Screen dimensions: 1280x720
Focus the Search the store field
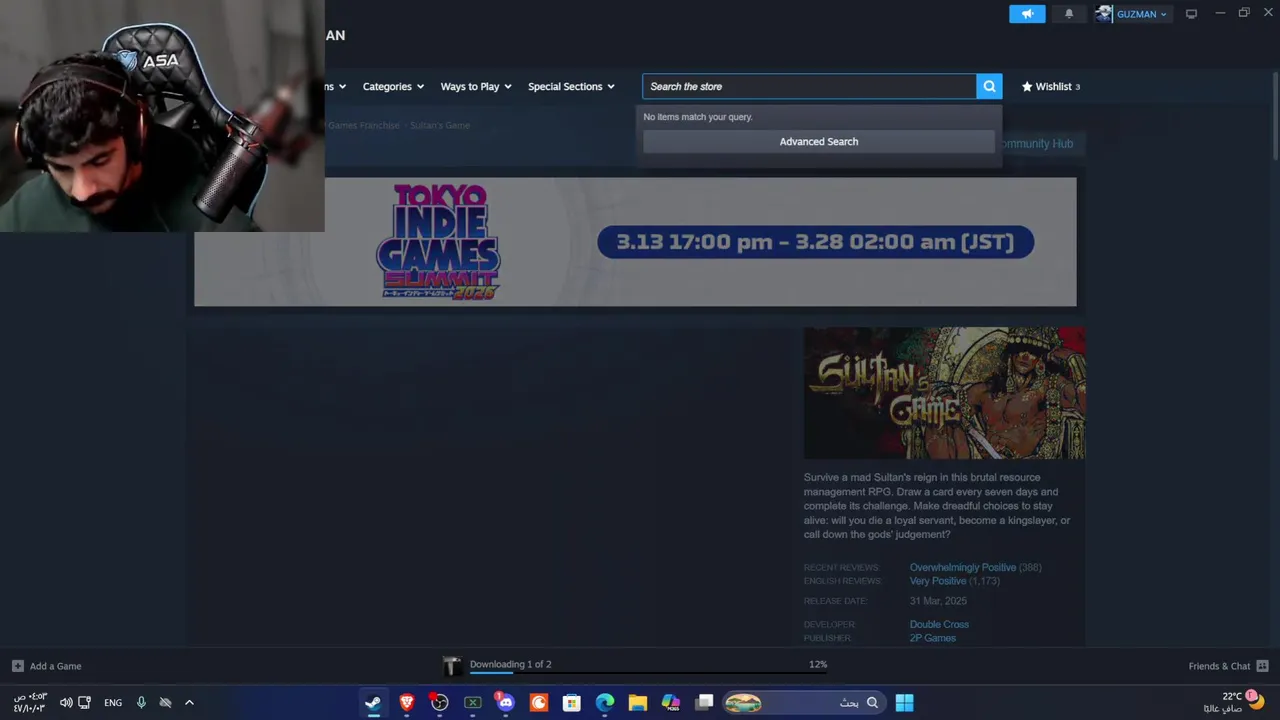point(809,86)
